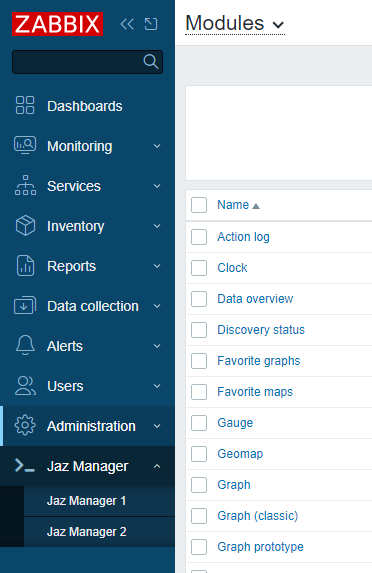Expand the Monitoring menu chevron
The height and width of the screenshot is (573, 372).
(x=157, y=146)
